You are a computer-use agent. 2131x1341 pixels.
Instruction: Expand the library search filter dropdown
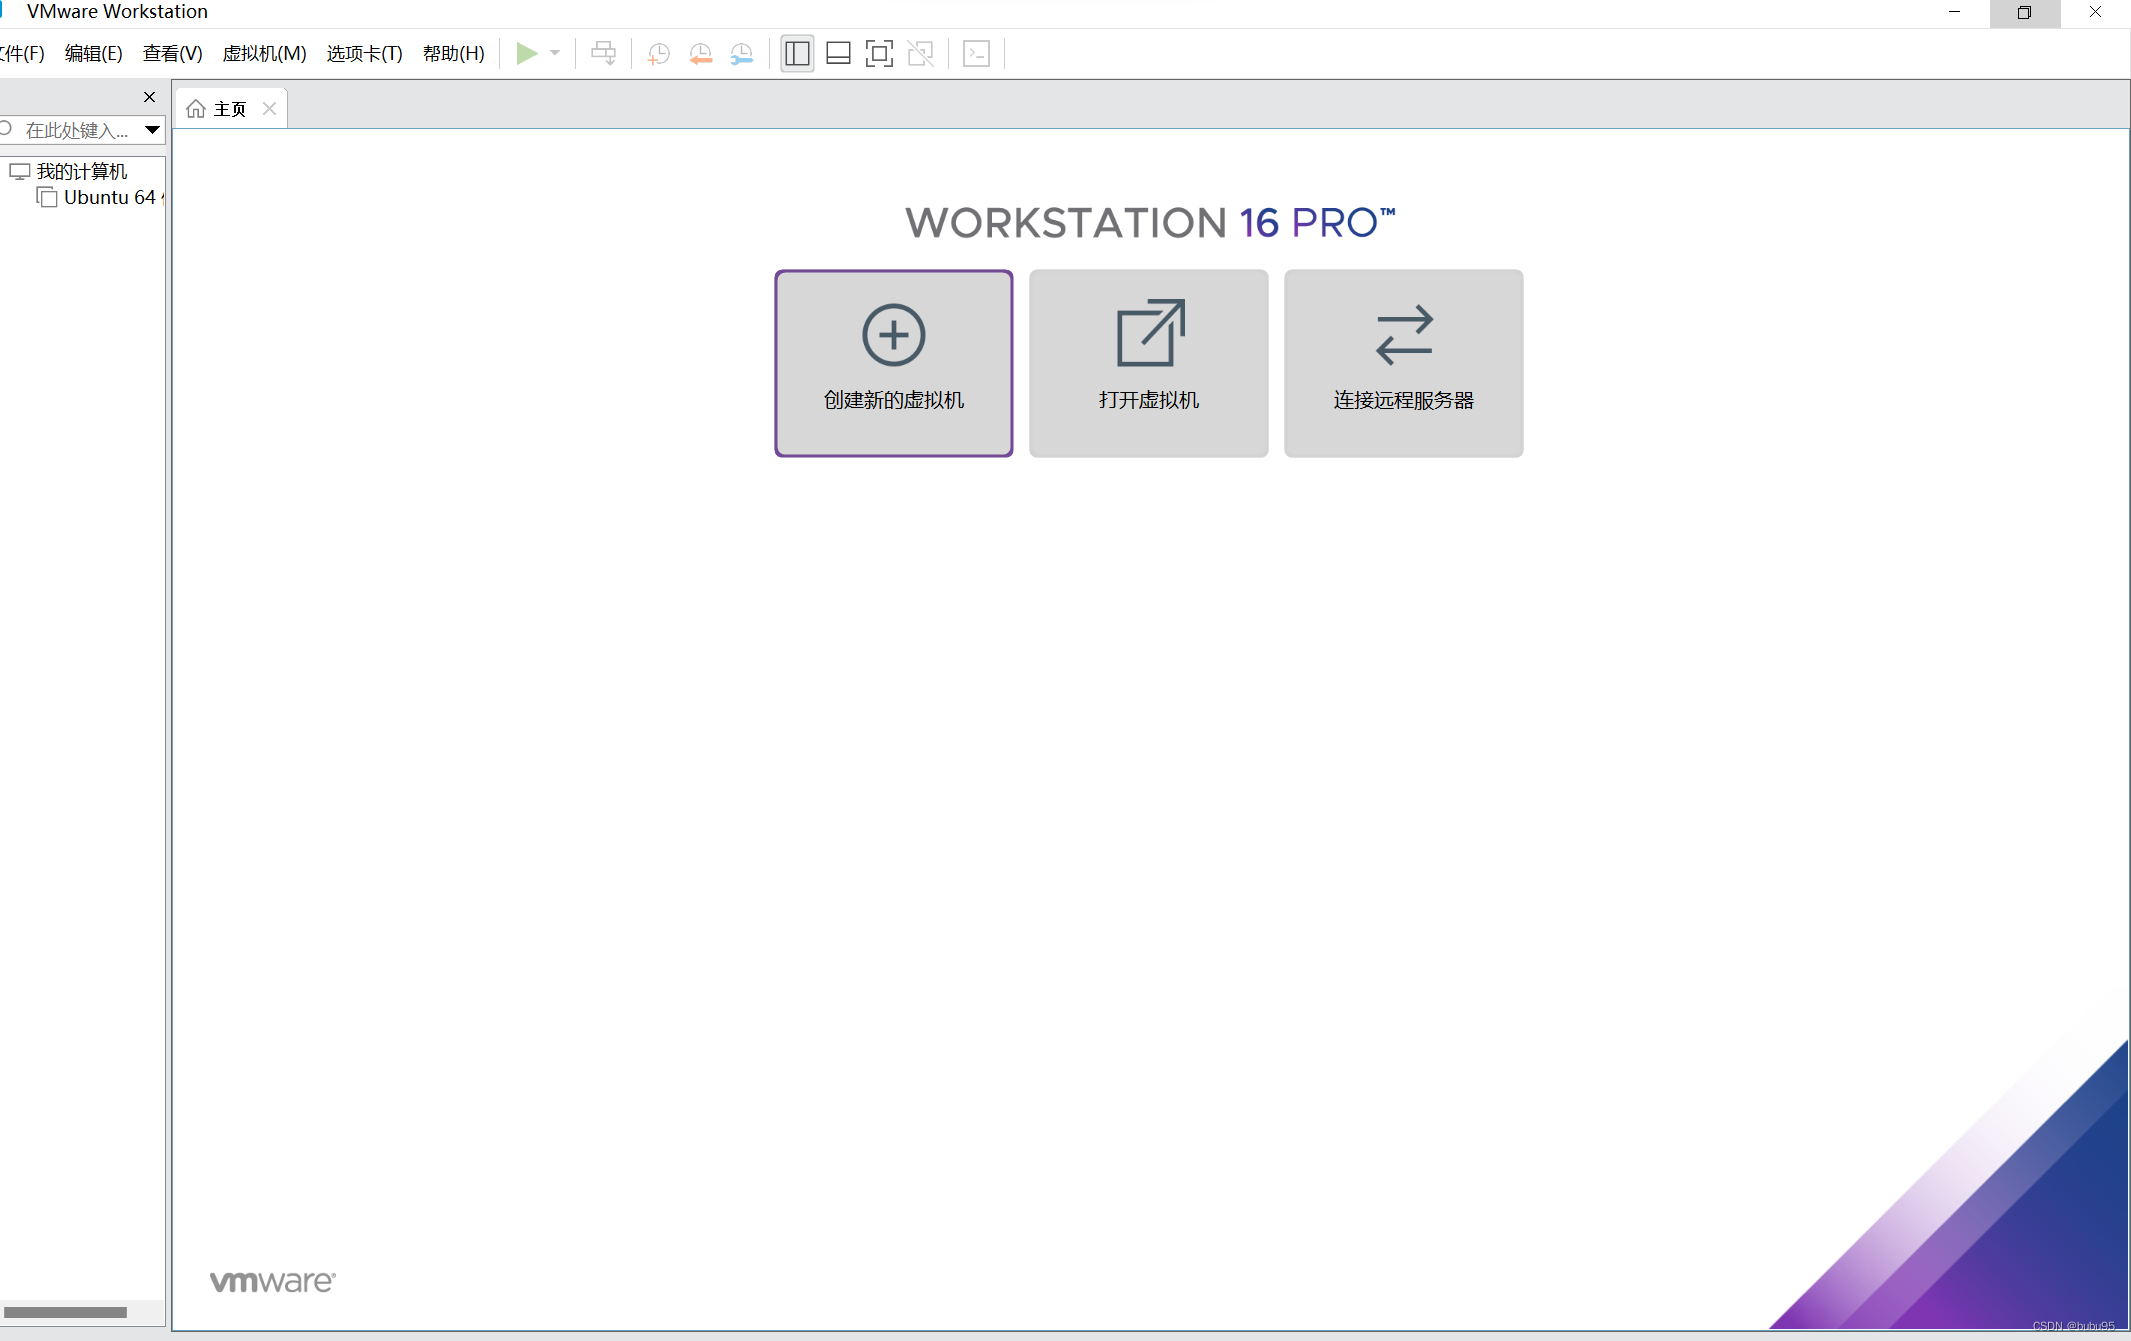pos(152,129)
